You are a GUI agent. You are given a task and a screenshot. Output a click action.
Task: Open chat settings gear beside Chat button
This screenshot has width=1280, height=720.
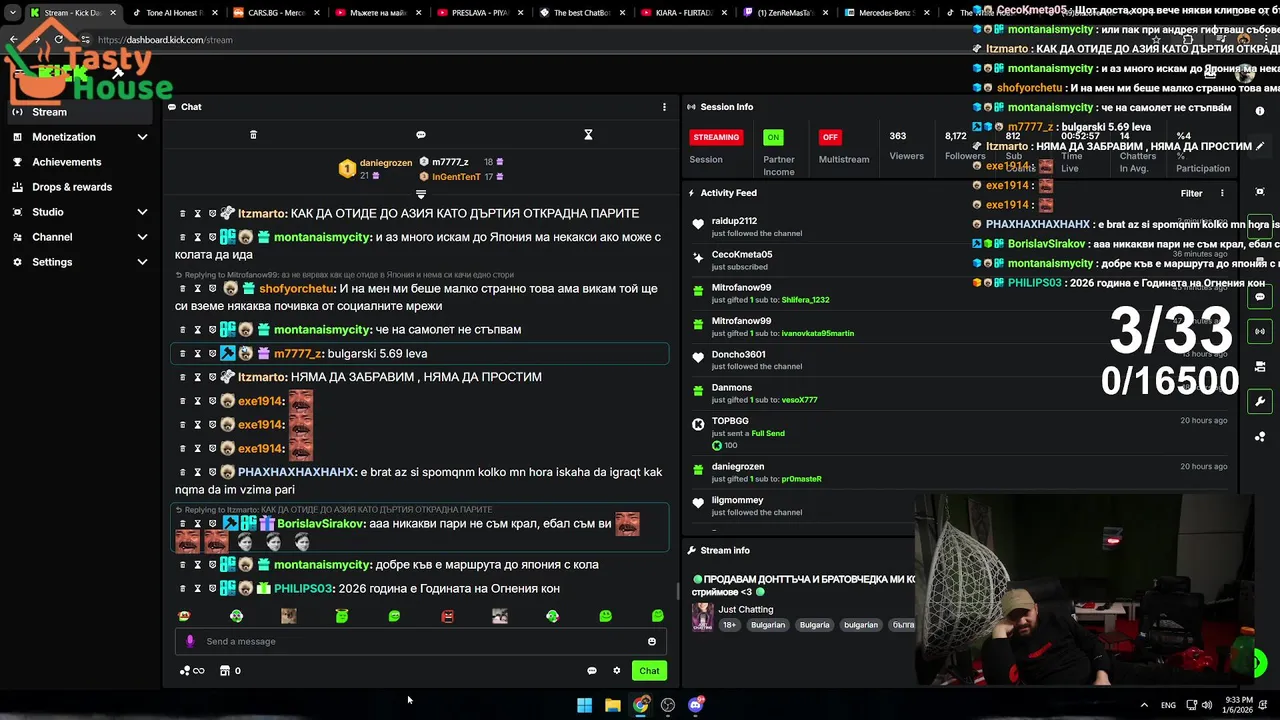point(617,671)
